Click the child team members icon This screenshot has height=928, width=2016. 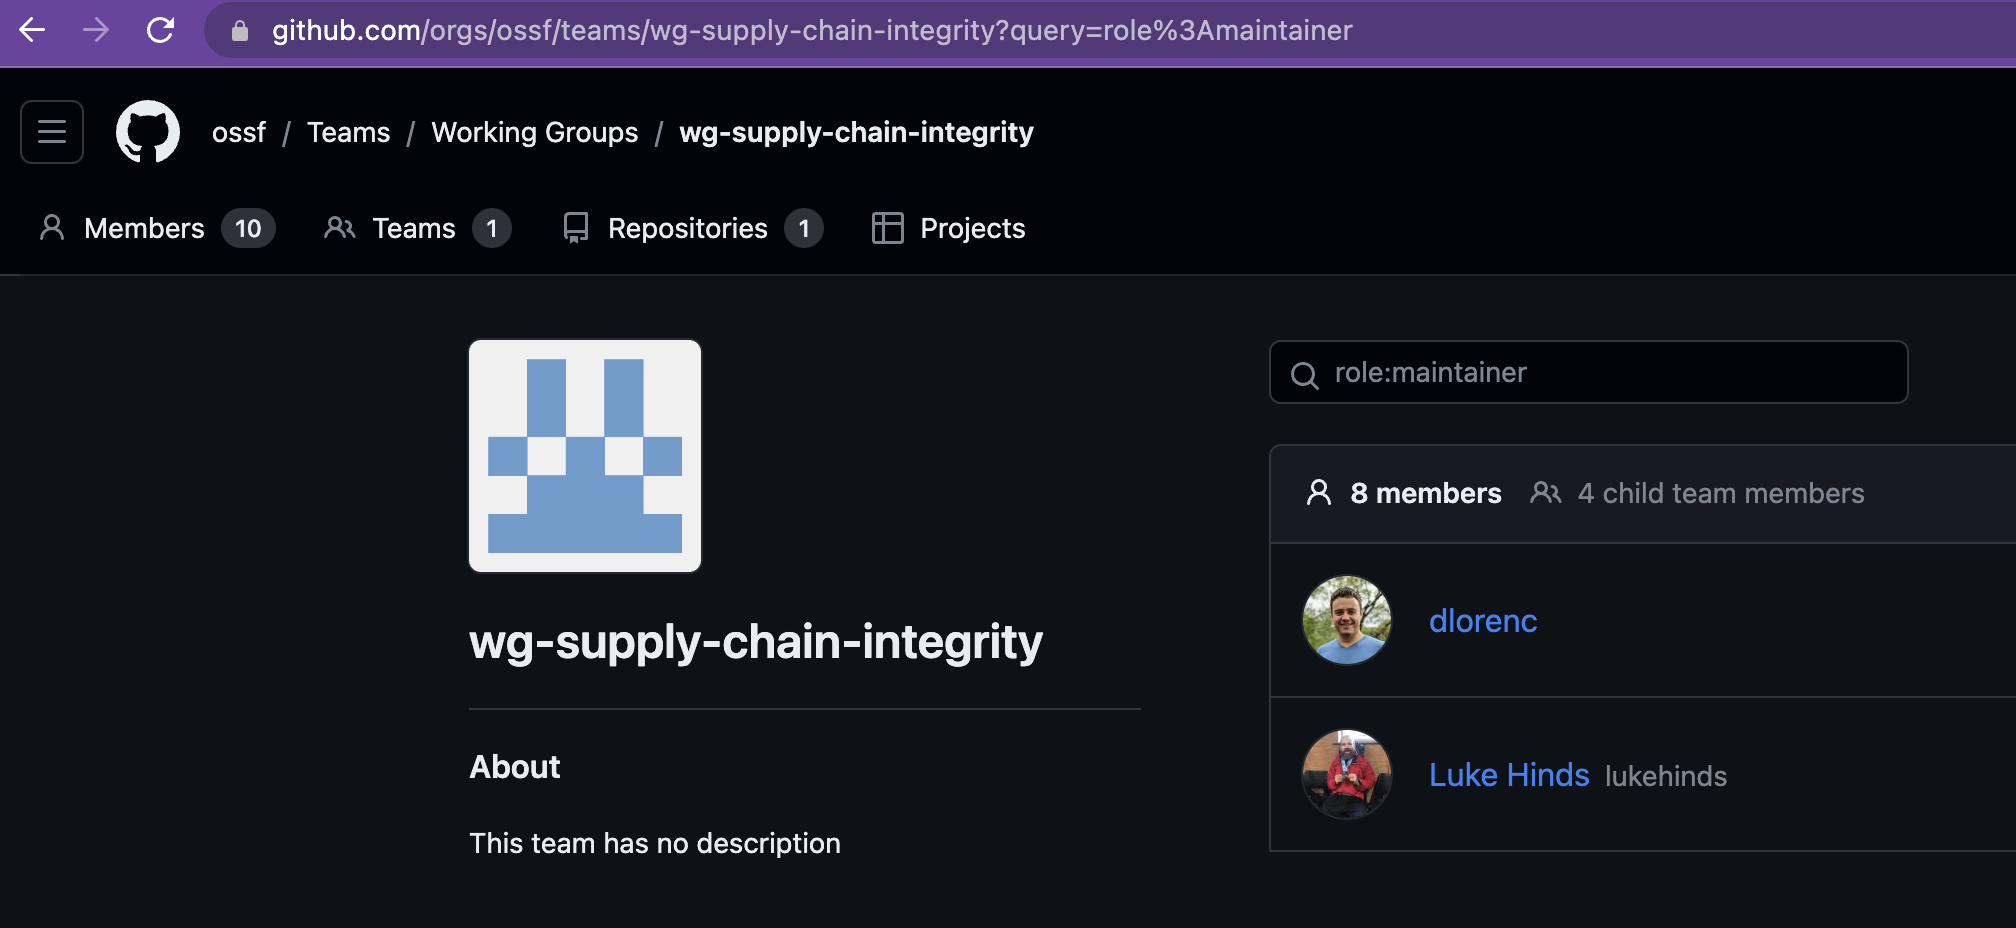coord(1546,493)
